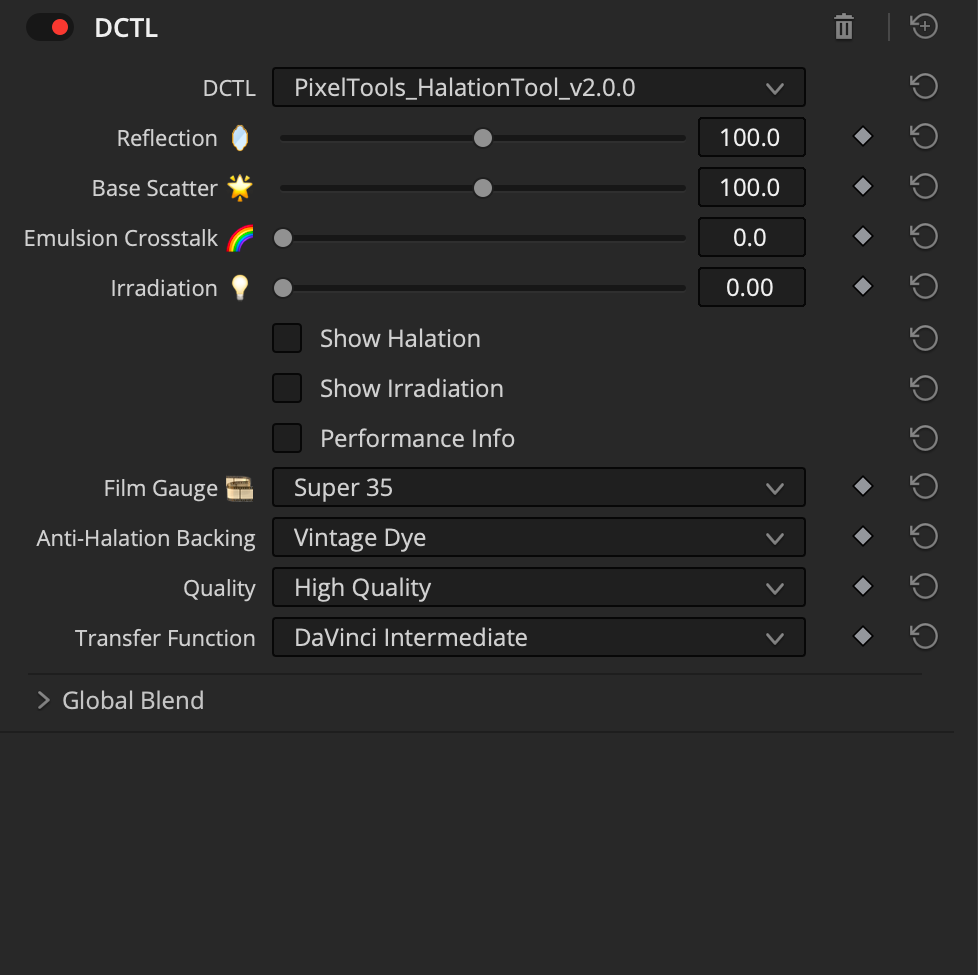Screen dimensions: 978x976
Task: Enable the Show Halation checkbox
Action: pyautogui.click(x=287, y=338)
